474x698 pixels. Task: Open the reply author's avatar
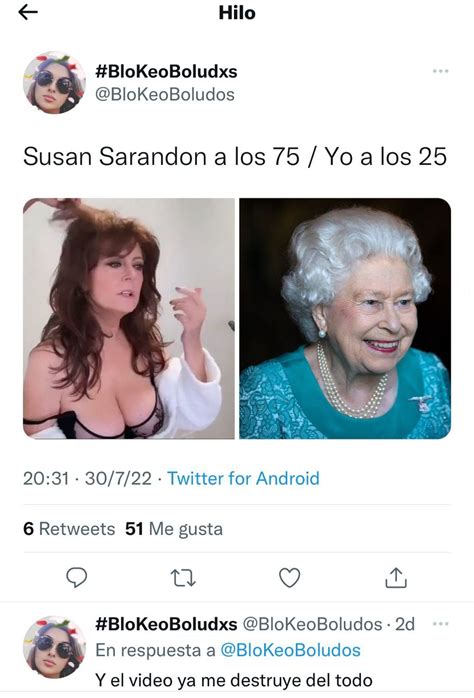pos(54,647)
